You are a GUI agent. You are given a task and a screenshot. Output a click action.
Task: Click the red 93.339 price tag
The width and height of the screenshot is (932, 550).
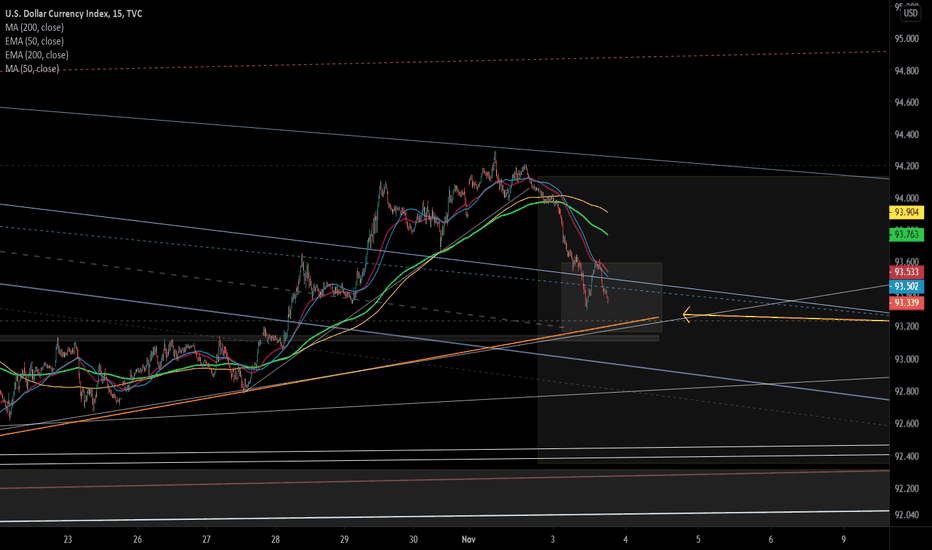pyautogui.click(x=906, y=303)
